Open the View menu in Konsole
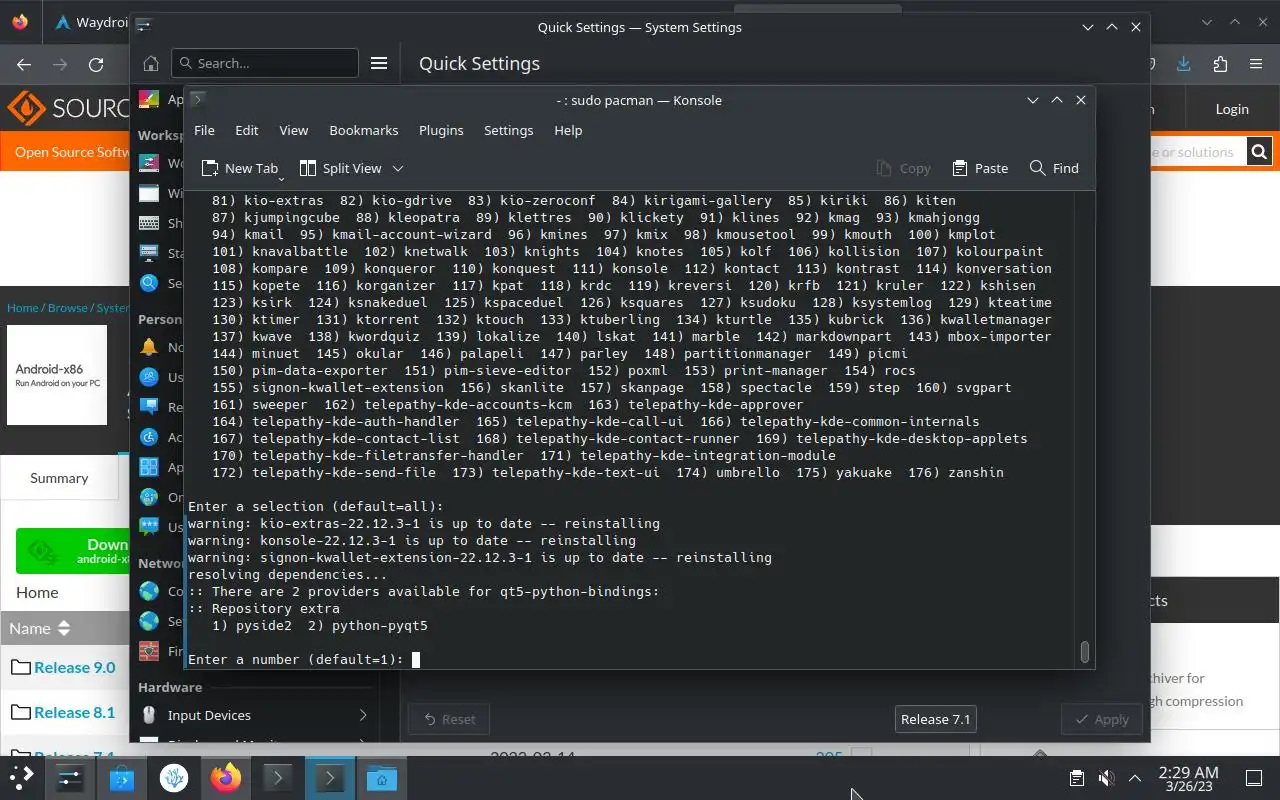 point(293,130)
